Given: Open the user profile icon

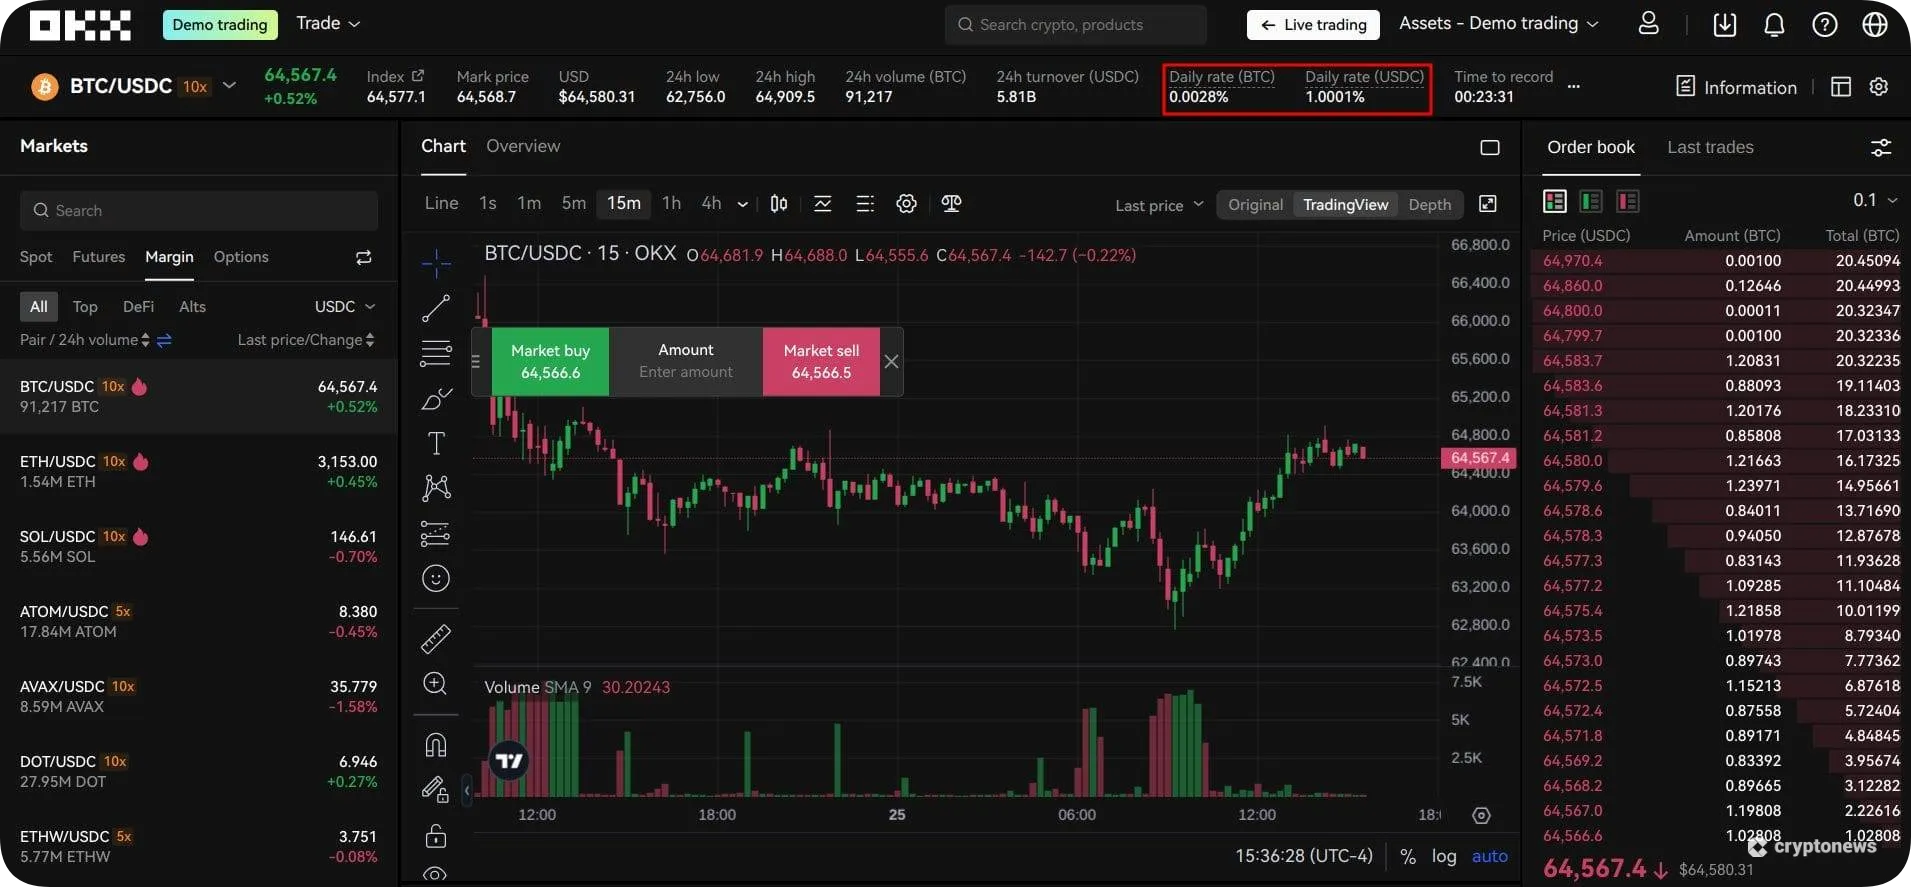Looking at the screenshot, I should pyautogui.click(x=1649, y=24).
